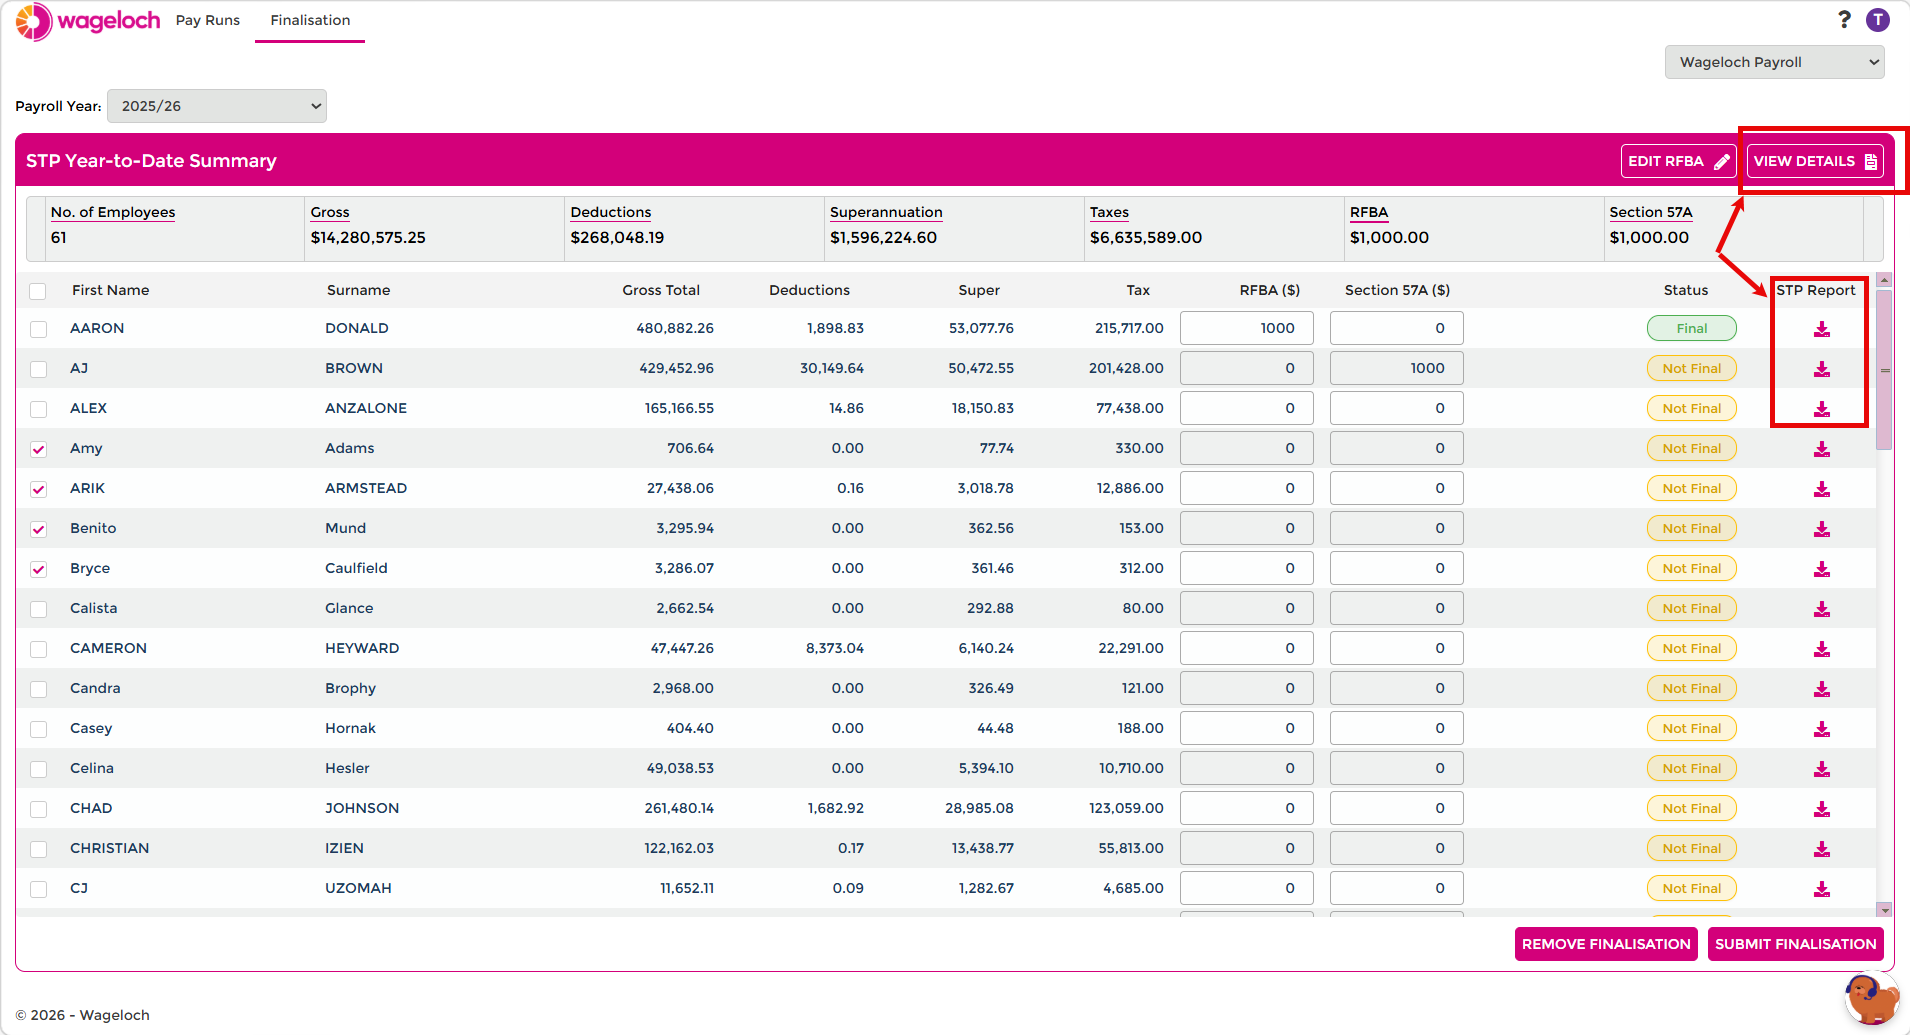This screenshot has height=1035, width=1910.
Task: Untick the checkbox for Amy Adams
Action: click(38, 449)
